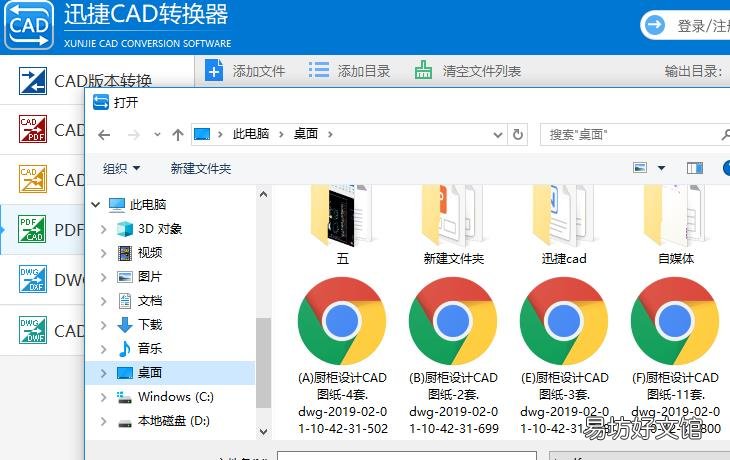Screen dimensions: 730x460
Task: Open the recent locations dropdown arrow
Action: [157, 135]
